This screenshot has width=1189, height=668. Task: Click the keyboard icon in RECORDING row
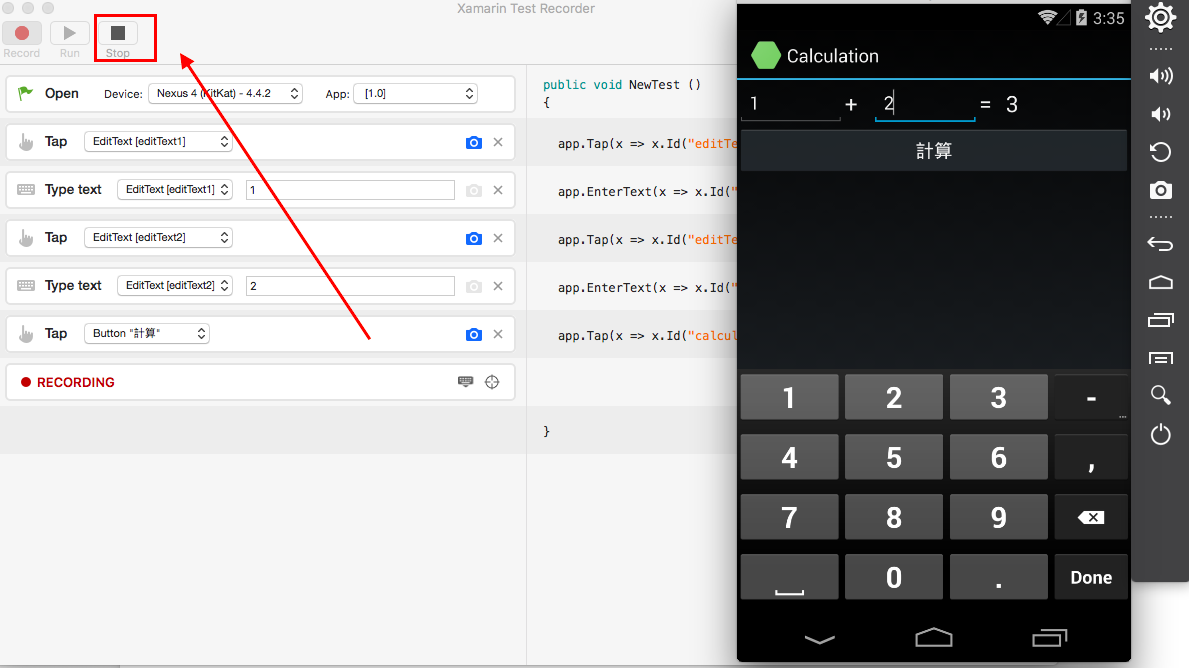click(466, 381)
